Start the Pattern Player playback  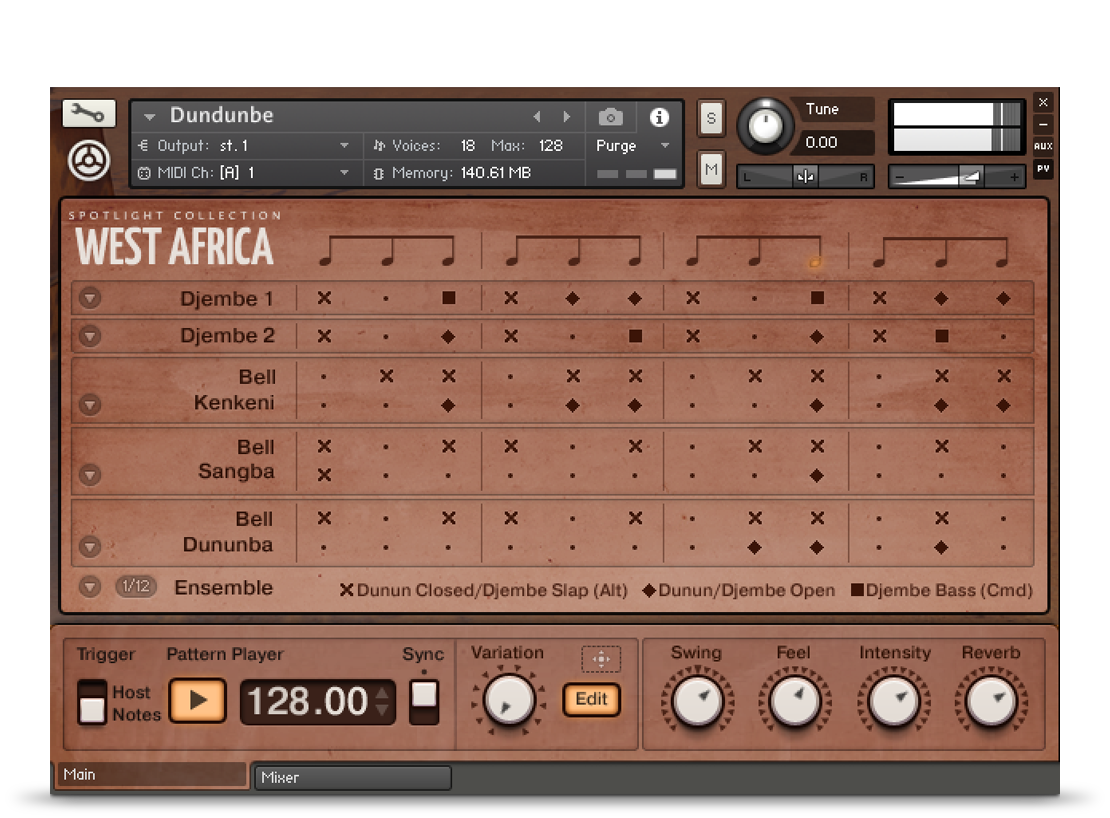(198, 701)
